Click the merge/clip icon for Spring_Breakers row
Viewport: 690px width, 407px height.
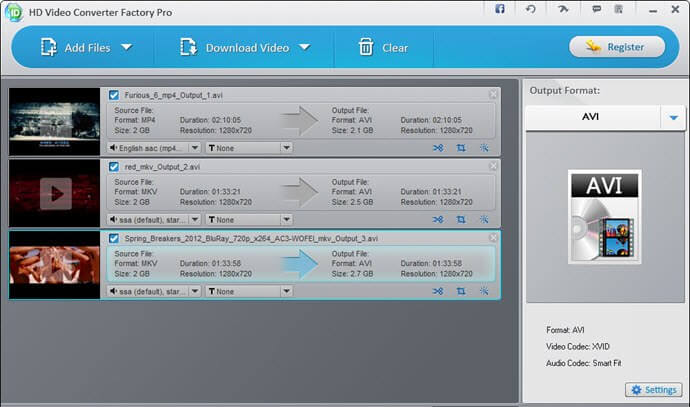point(438,291)
